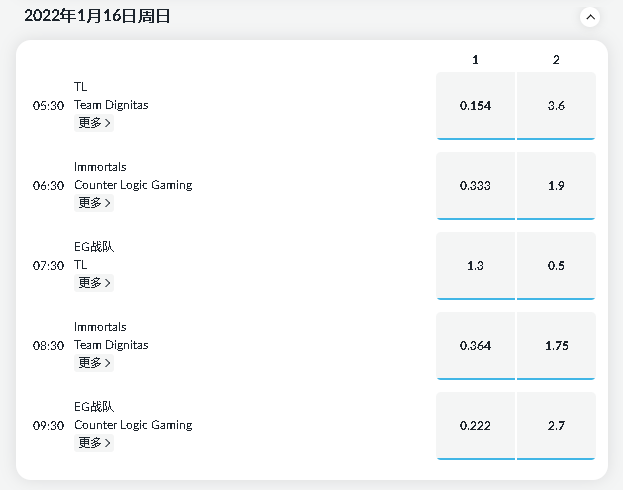The image size is (623, 490).
Task: Select odds 0.222 for EG战队 at 09:30
Action: pyautogui.click(x=475, y=426)
